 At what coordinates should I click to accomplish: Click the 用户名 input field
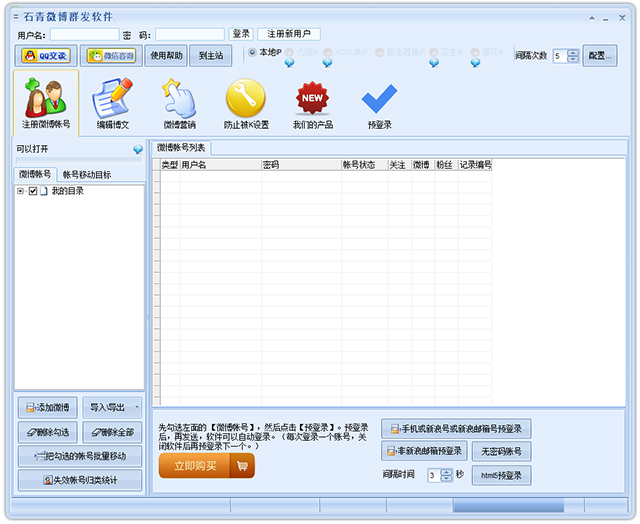(84, 35)
